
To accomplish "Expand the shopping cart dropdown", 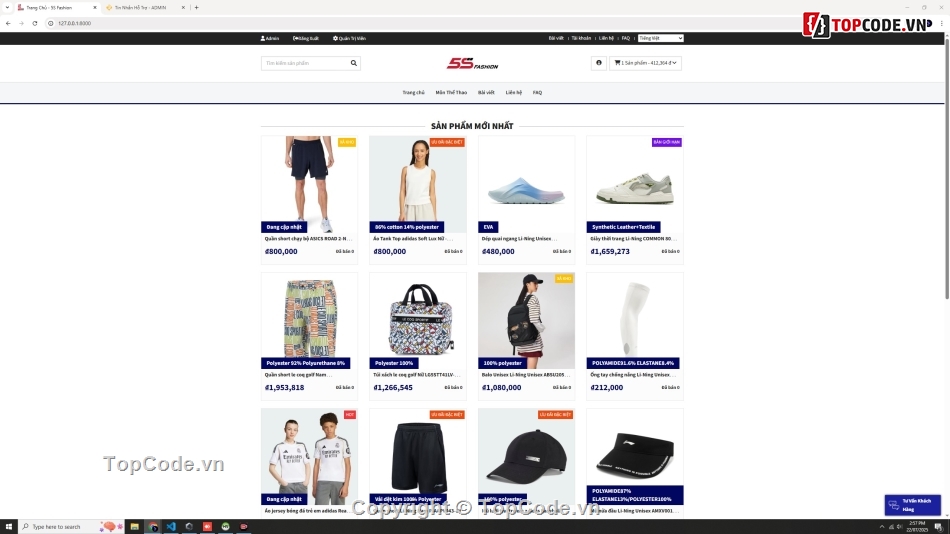I will click(x=645, y=63).
